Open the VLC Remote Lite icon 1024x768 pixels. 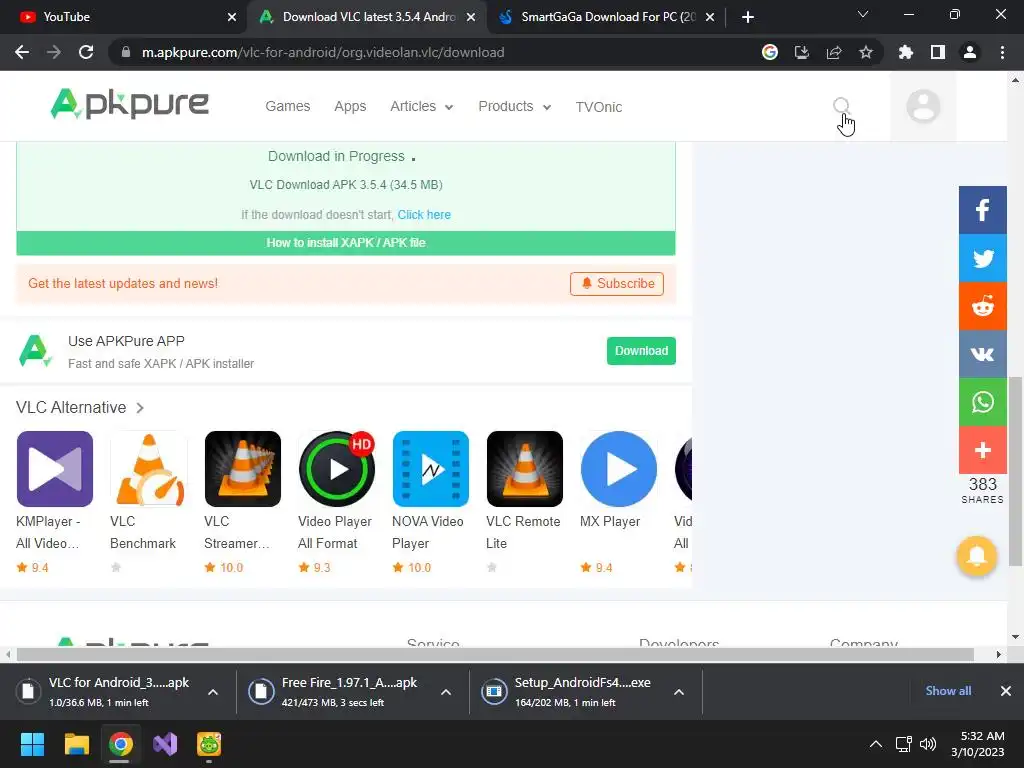pyautogui.click(x=525, y=469)
